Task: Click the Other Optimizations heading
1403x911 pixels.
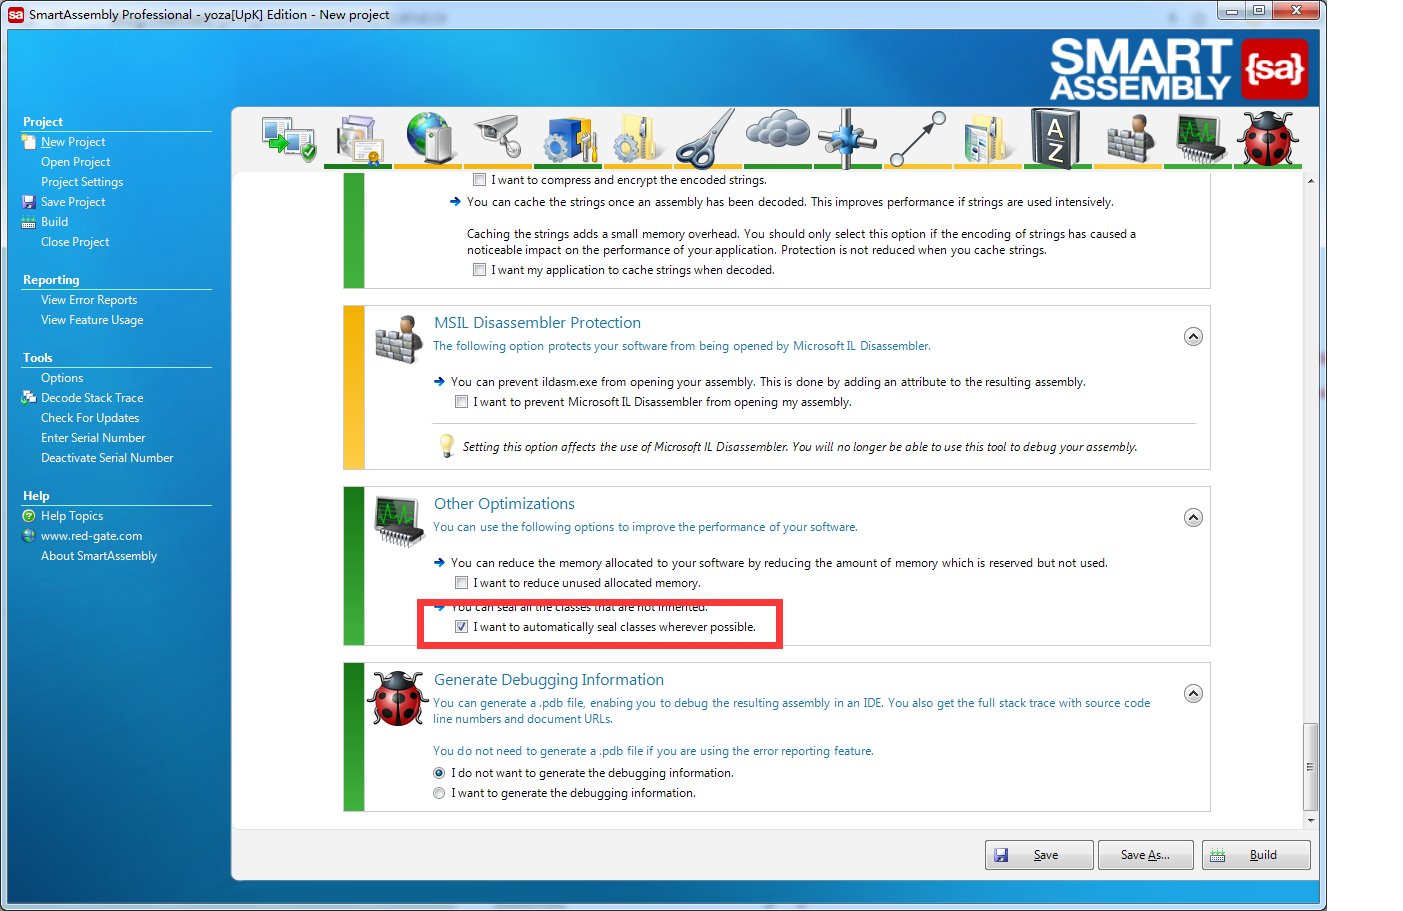Action: pyautogui.click(x=504, y=504)
